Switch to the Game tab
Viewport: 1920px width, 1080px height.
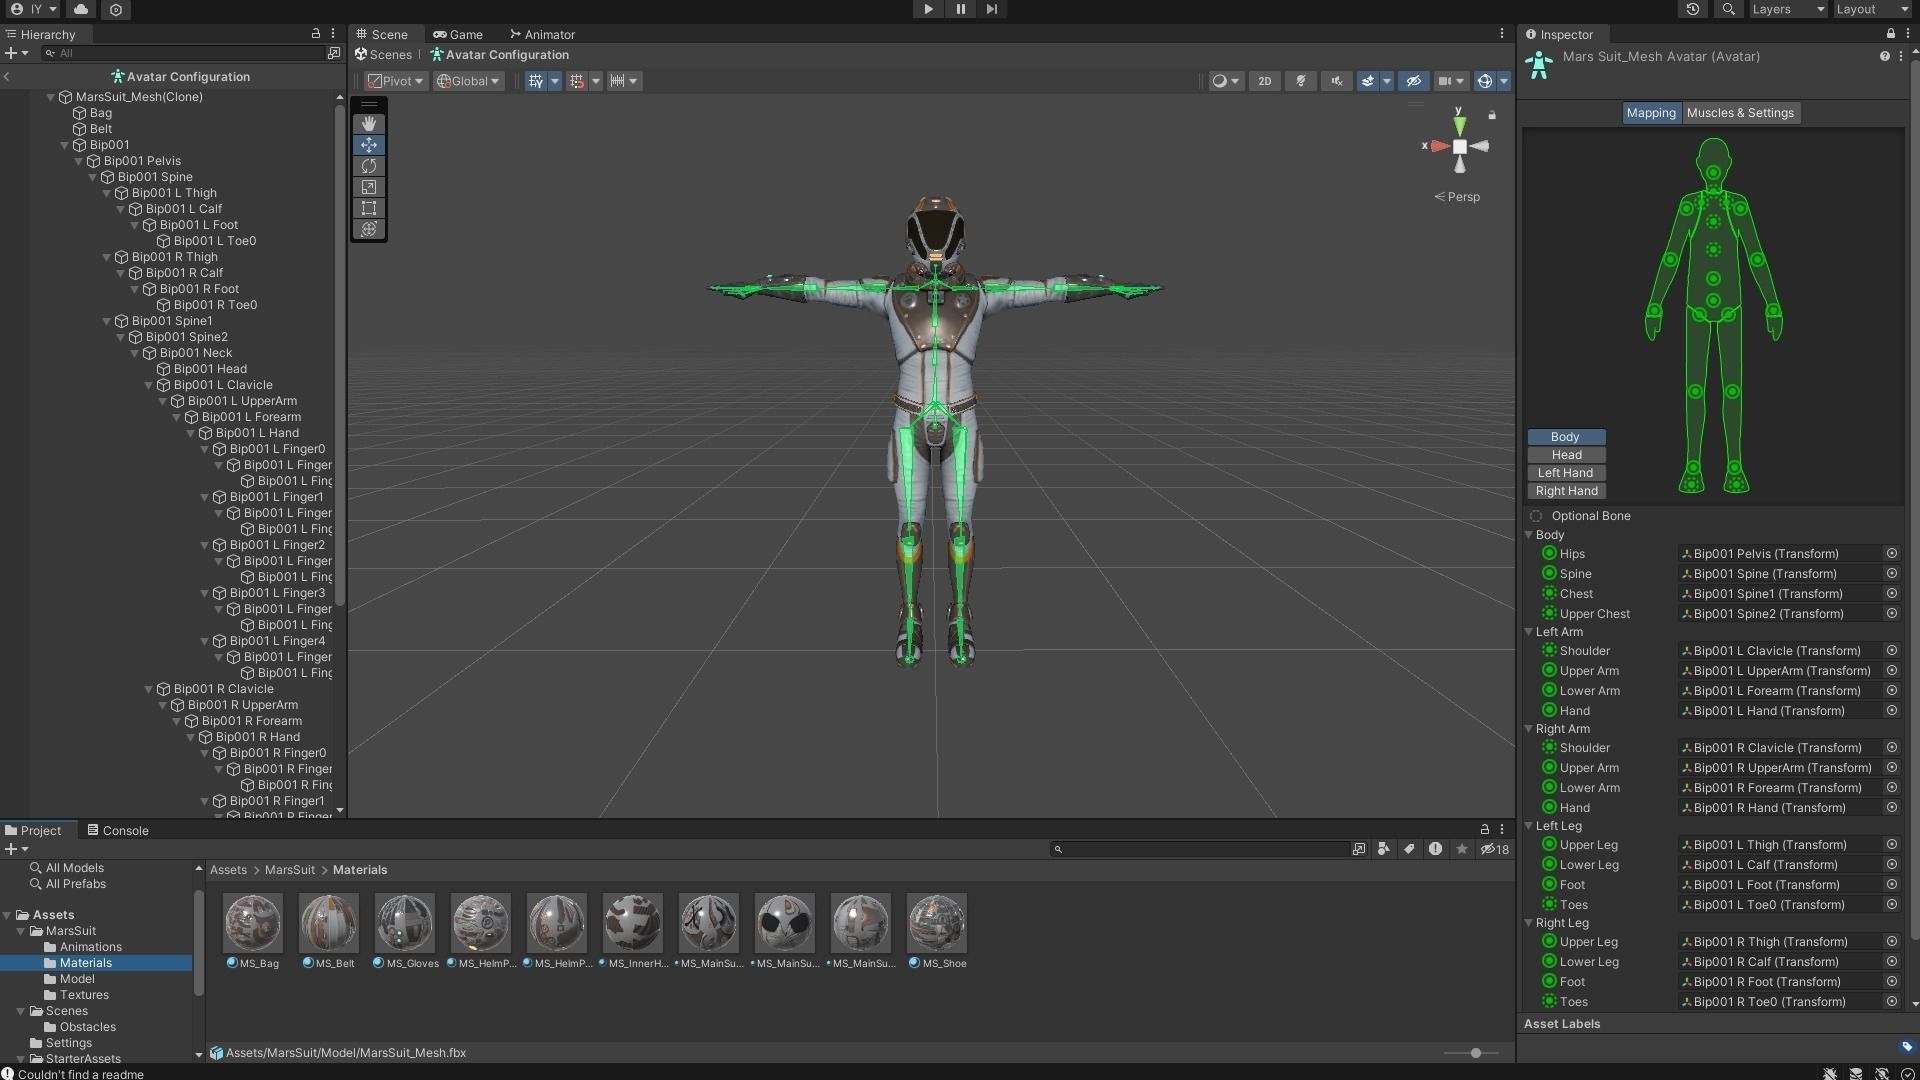coord(458,34)
